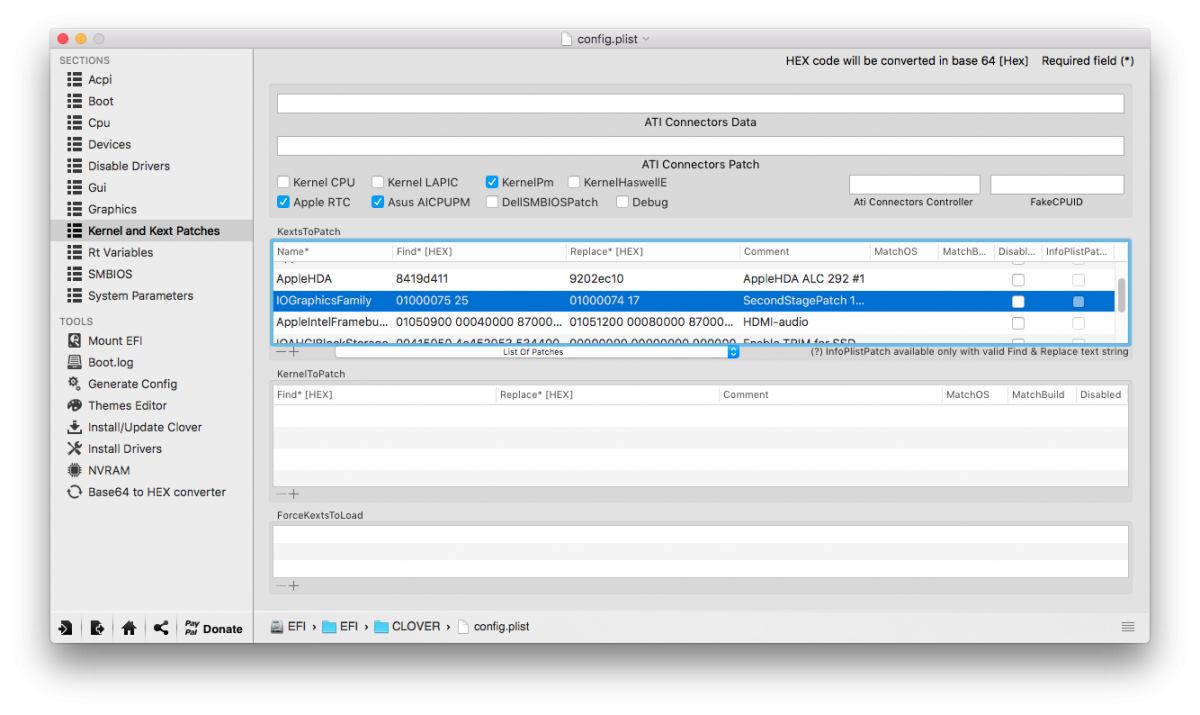Click the Install Drivers tools icon
1200x715 pixels.
point(74,449)
